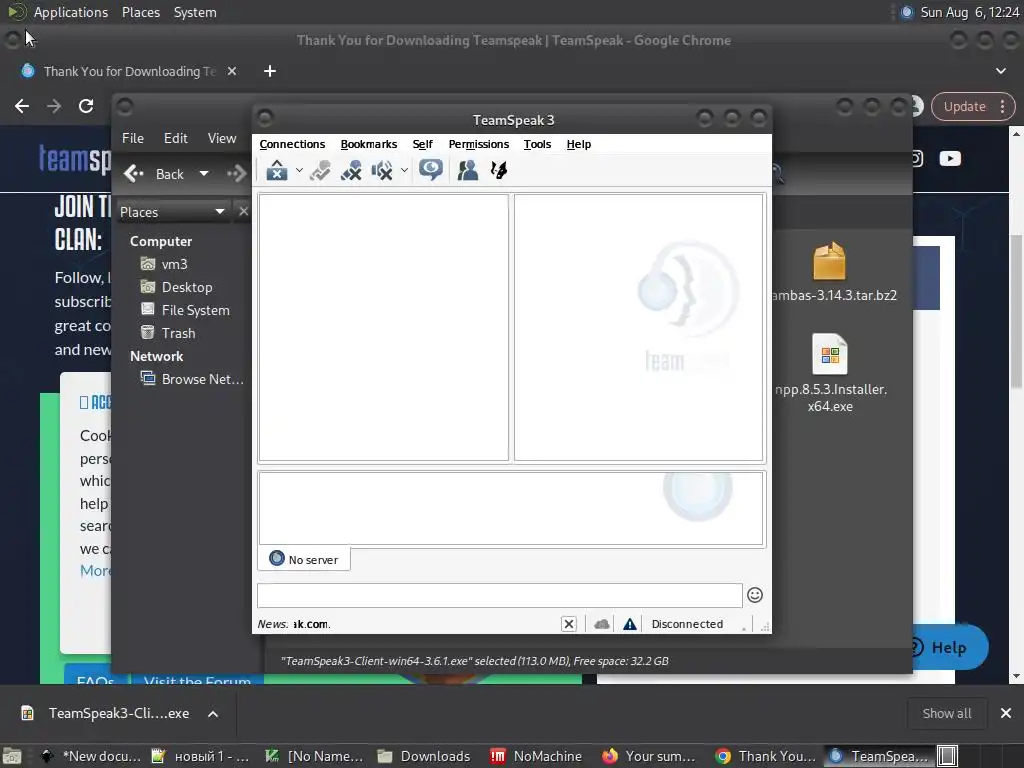Open the System menu in top panel

[195, 12]
